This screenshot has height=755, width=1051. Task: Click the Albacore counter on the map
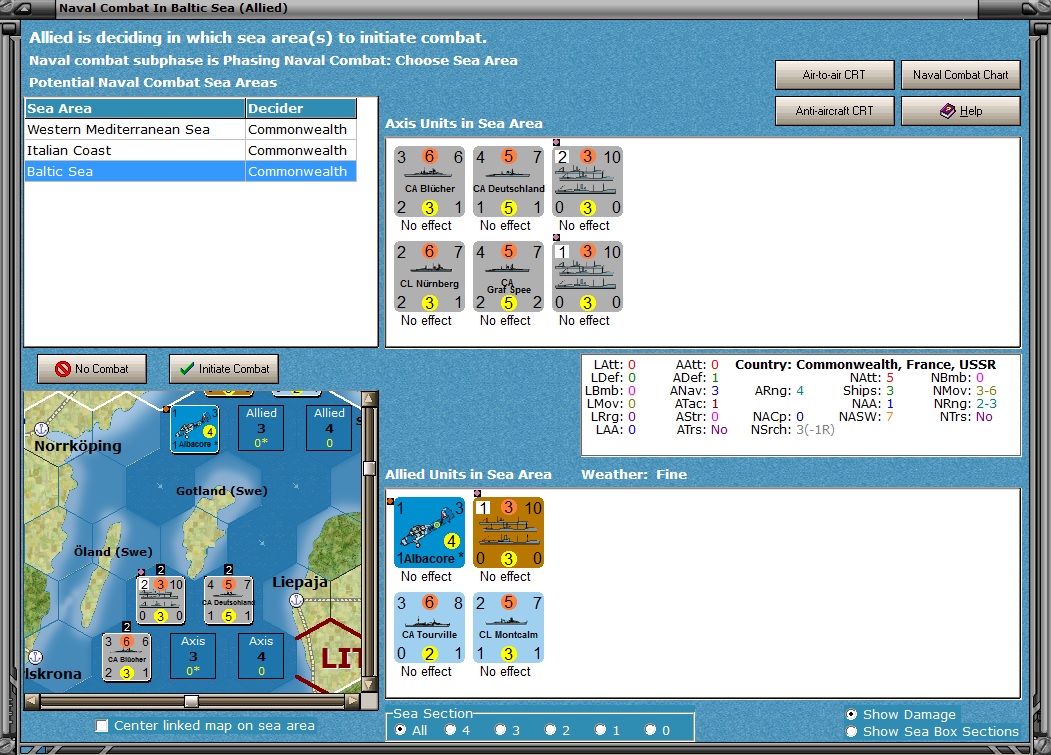point(194,428)
